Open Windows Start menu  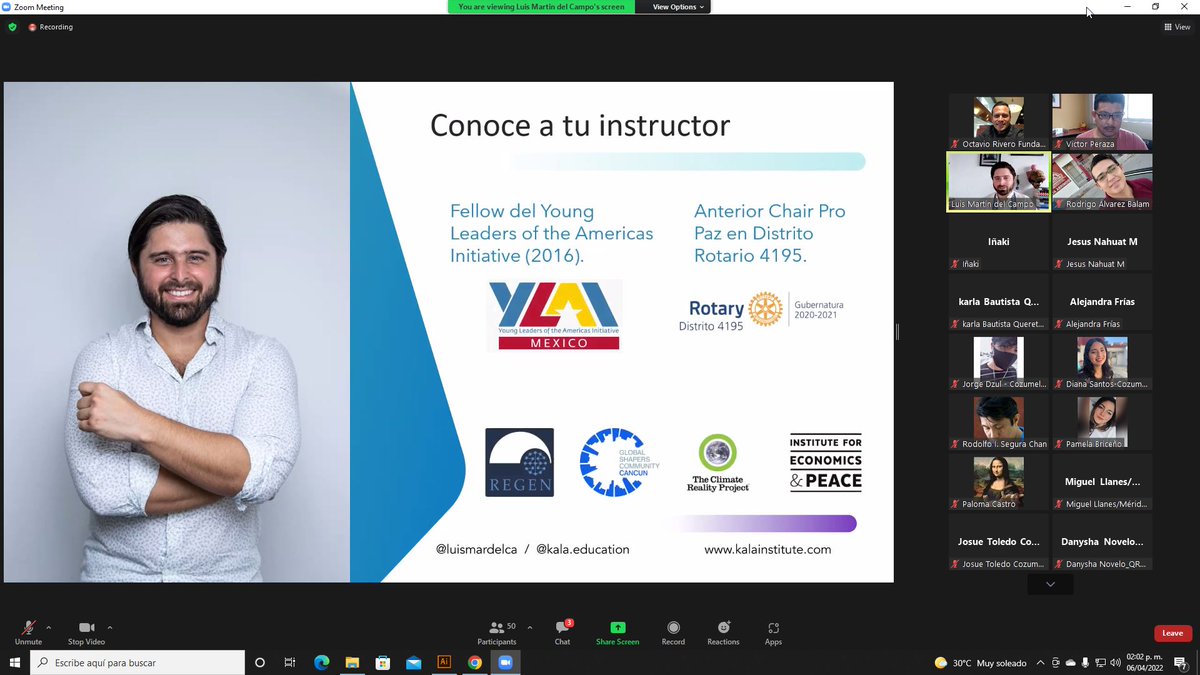[x=15, y=662]
